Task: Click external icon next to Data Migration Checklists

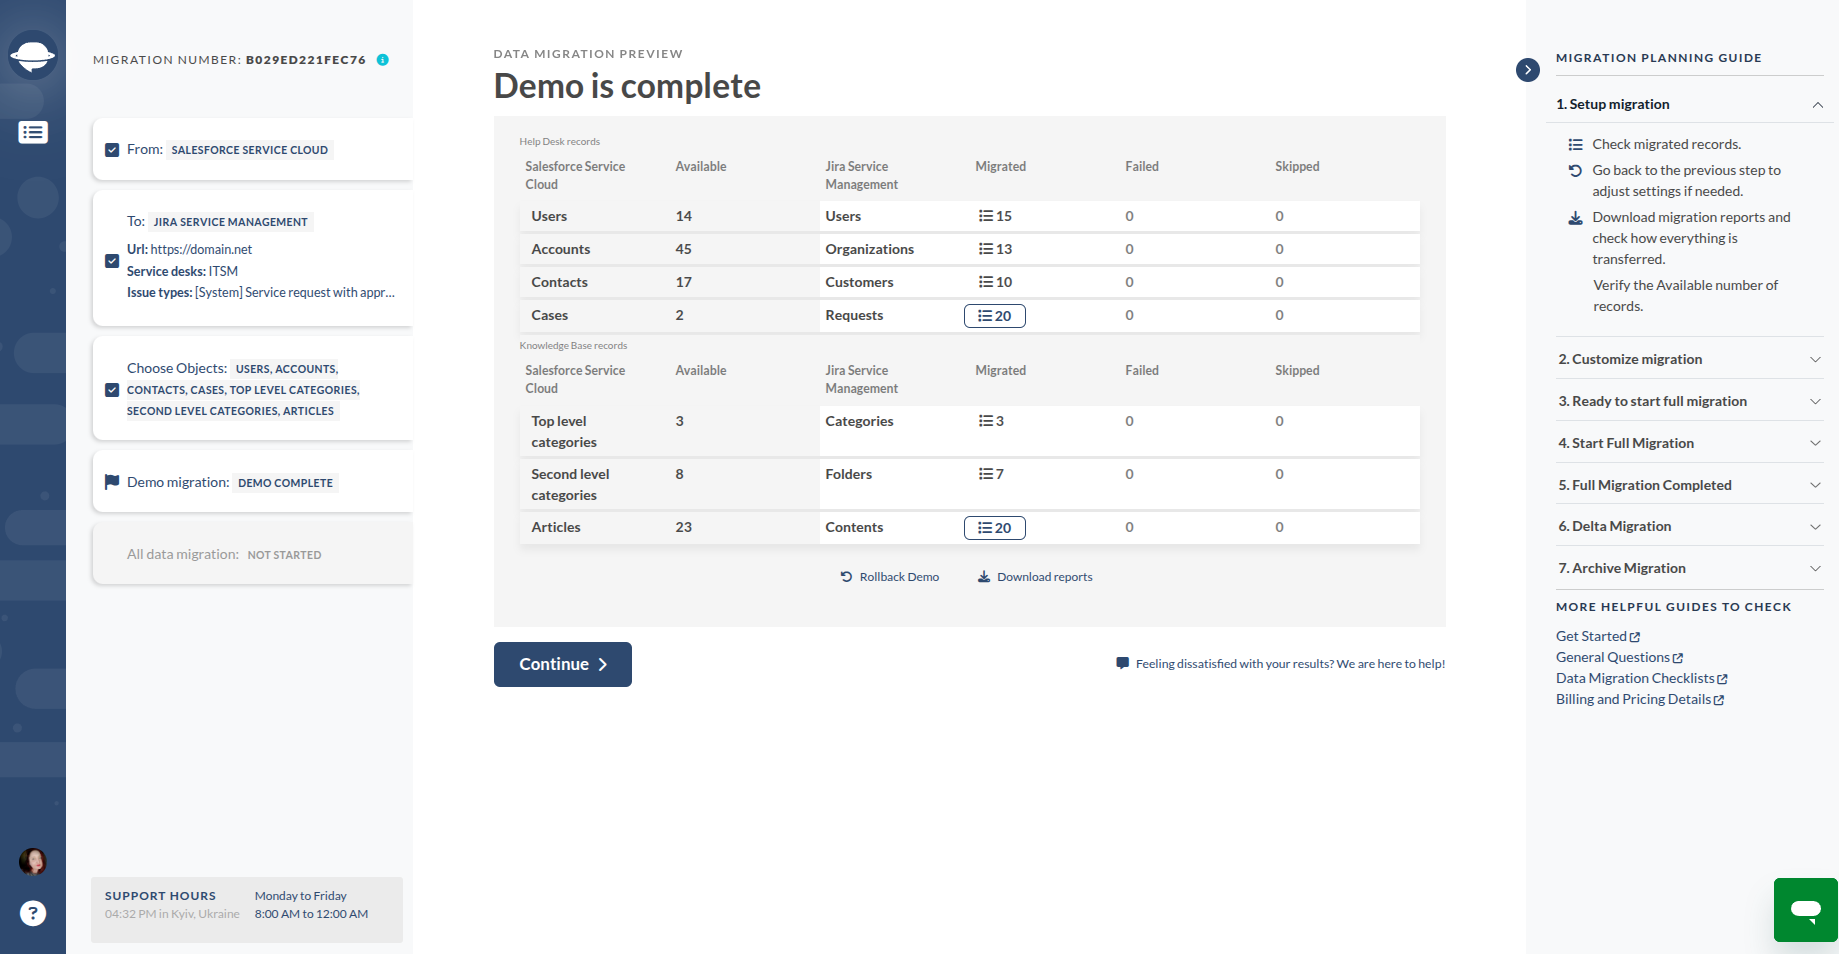Action: coord(1722,679)
